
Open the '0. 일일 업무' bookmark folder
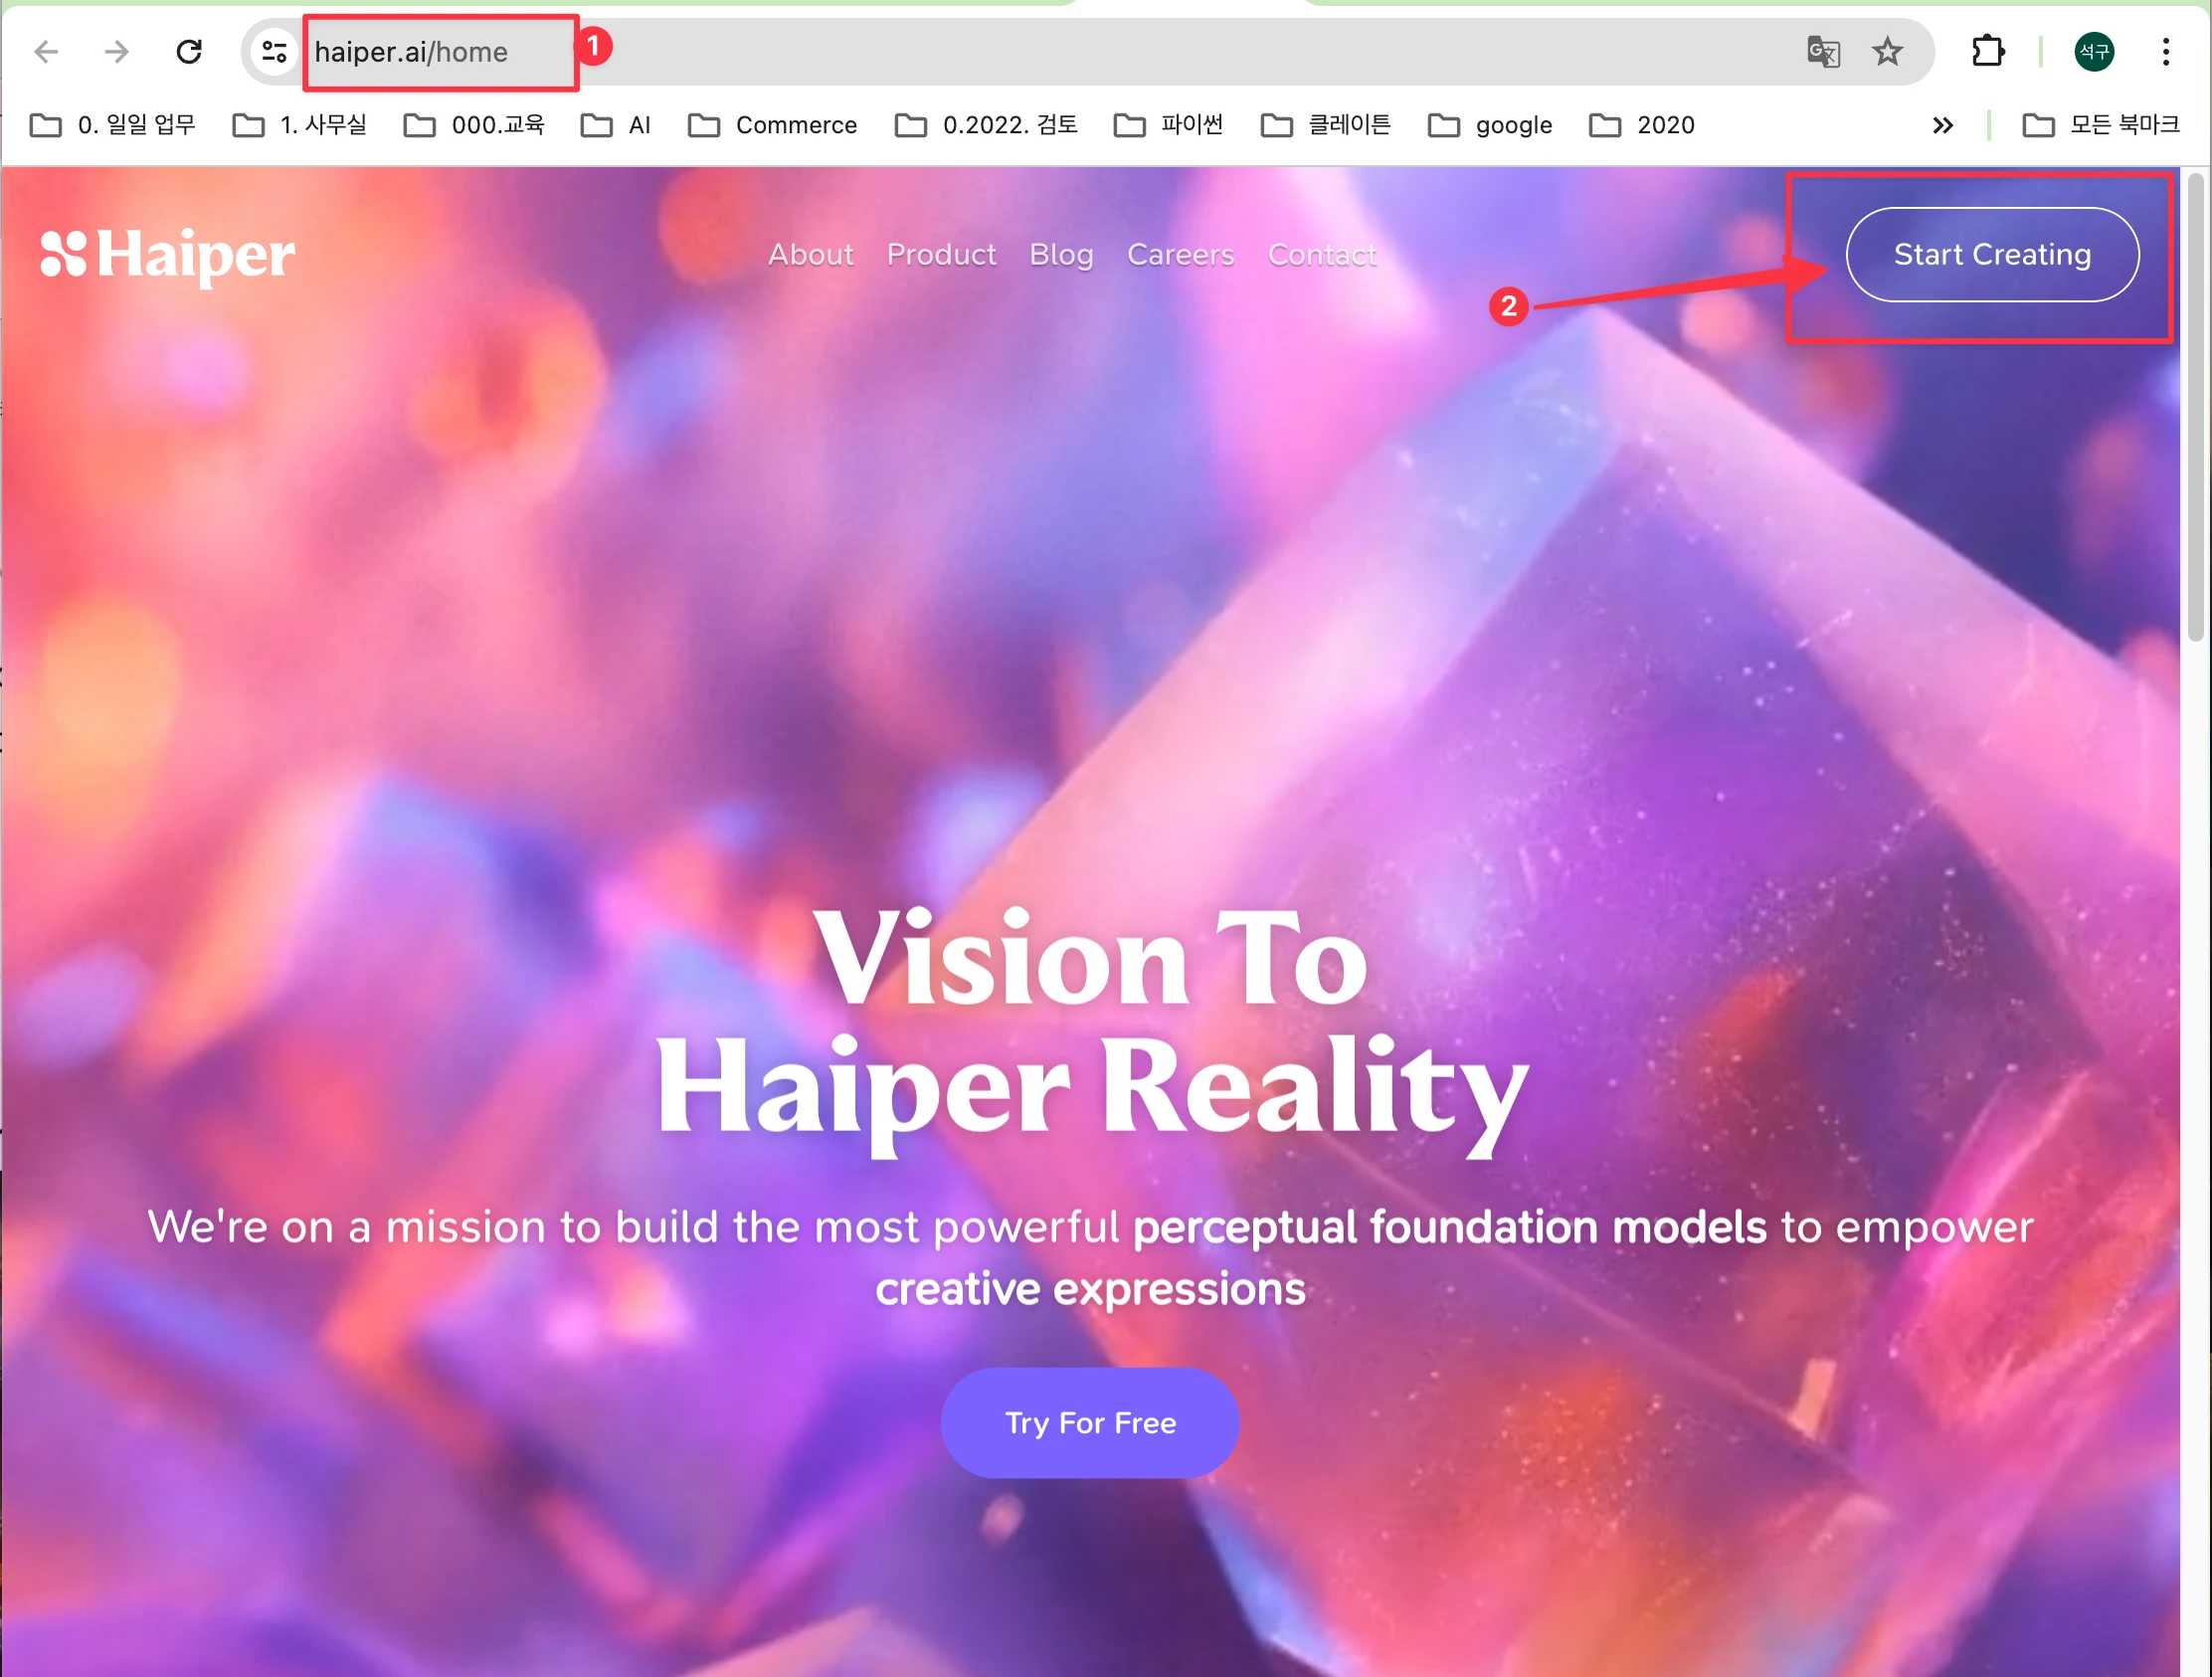113,125
